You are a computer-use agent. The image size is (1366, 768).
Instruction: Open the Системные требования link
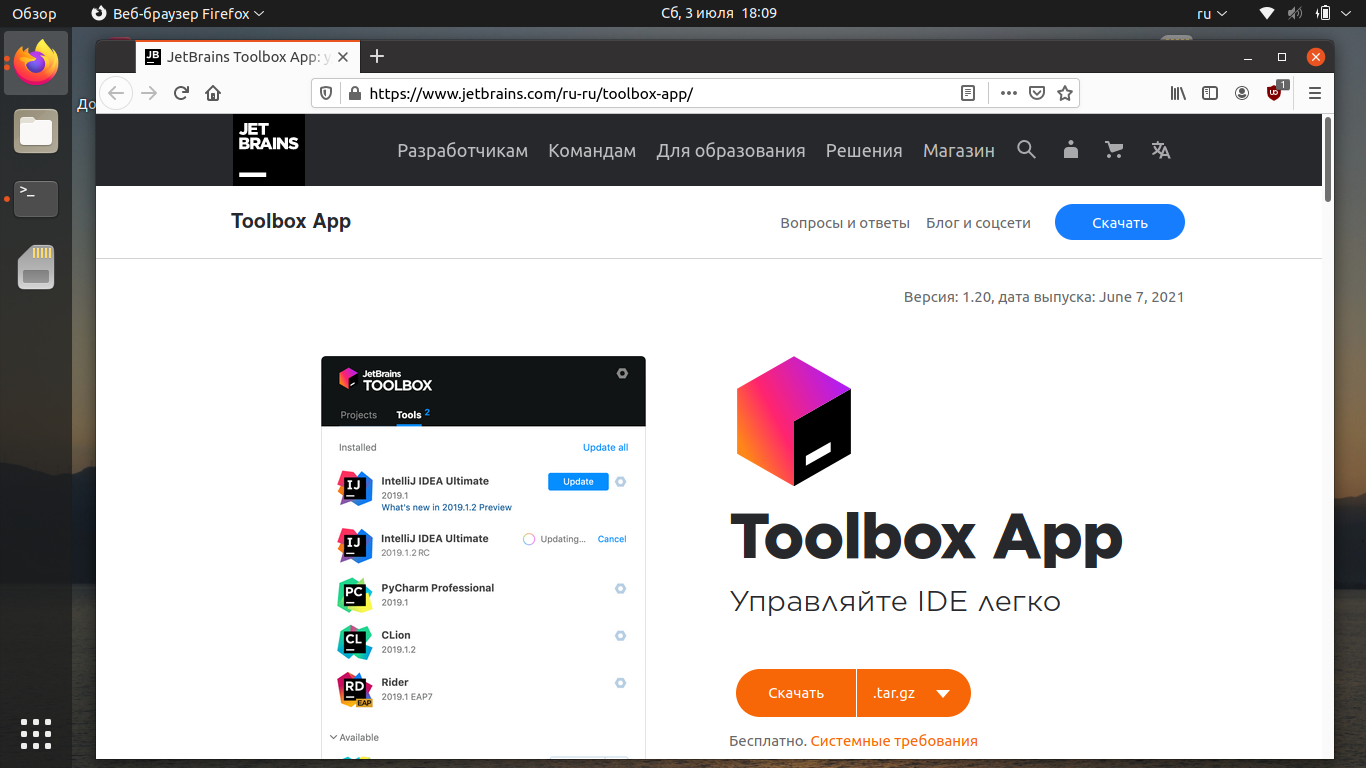tap(894, 741)
